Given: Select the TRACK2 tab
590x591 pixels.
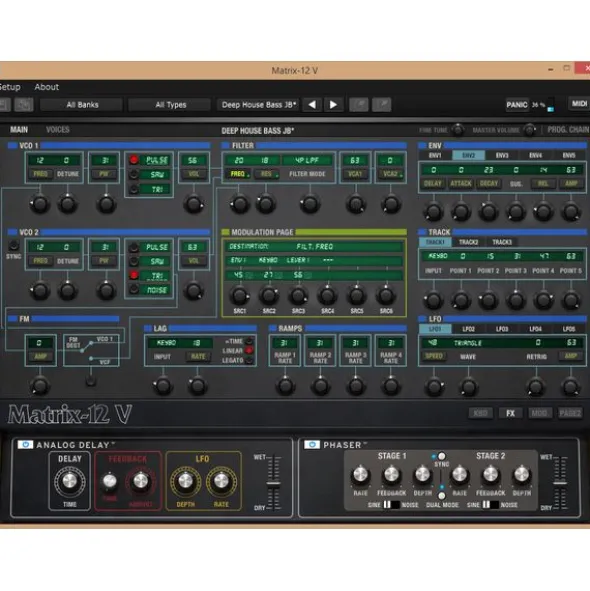Looking at the screenshot, I should click(468, 242).
